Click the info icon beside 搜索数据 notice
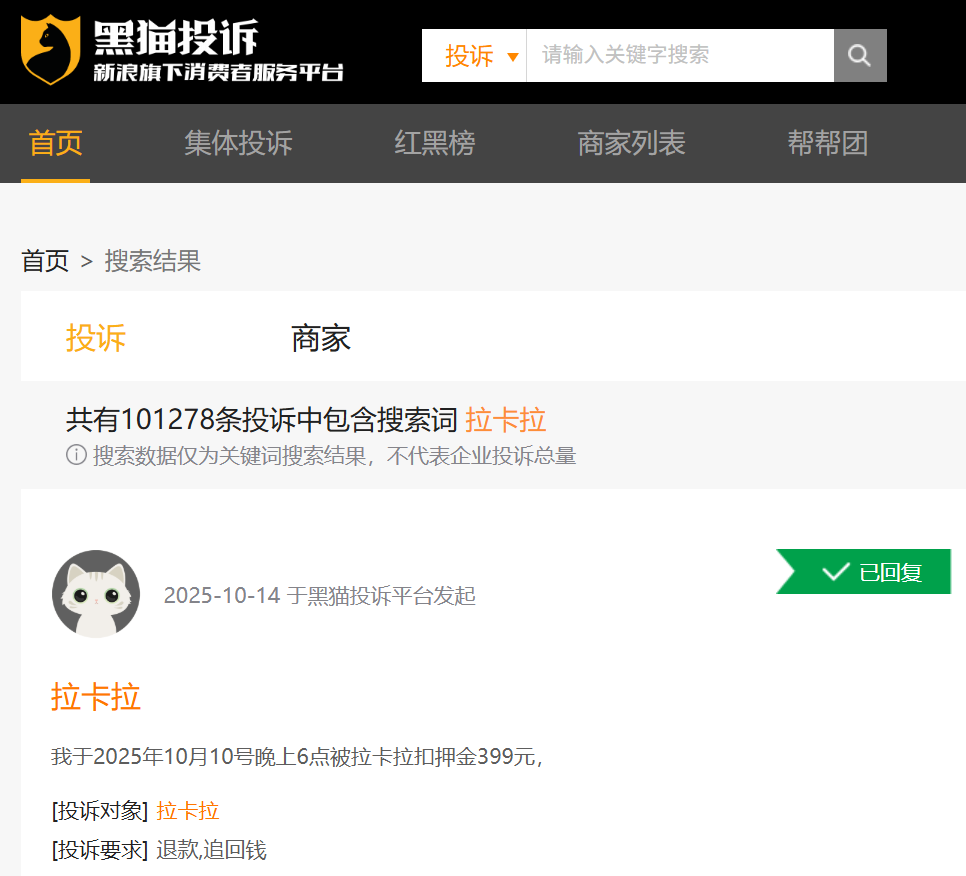This screenshot has width=966, height=876. click(x=76, y=455)
